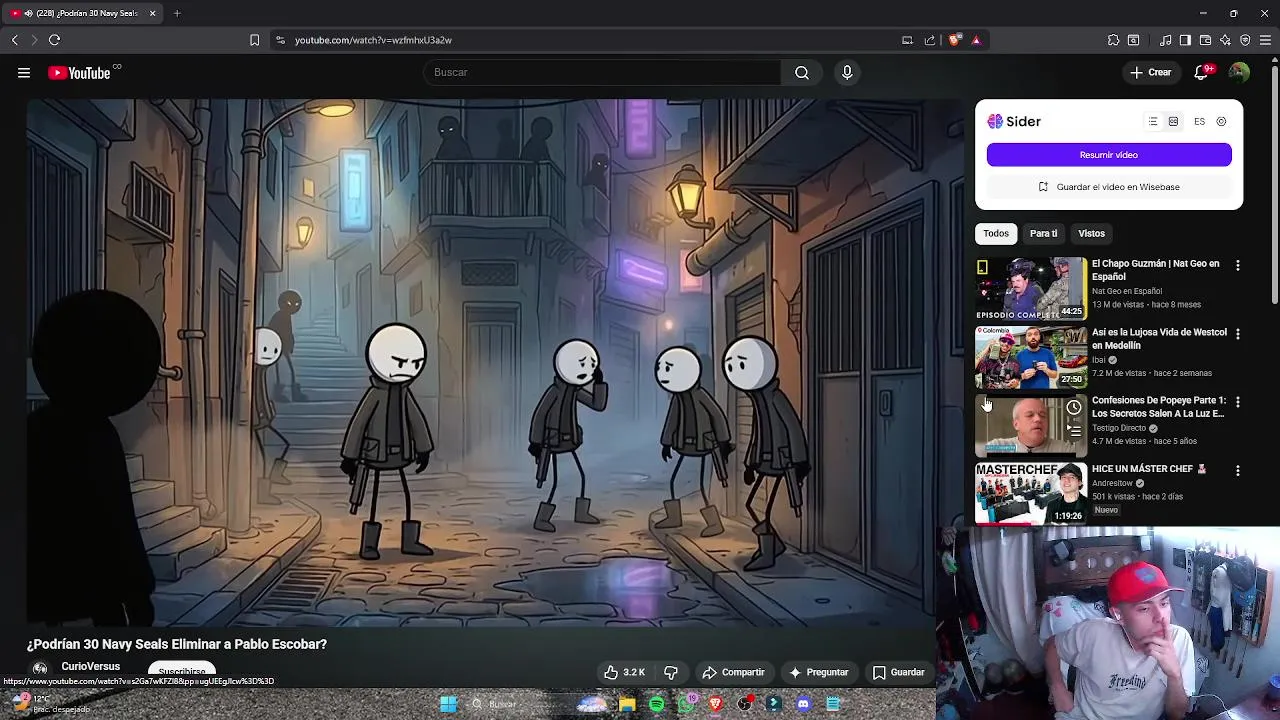Select the Vistos filter chip
1280x720 pixels.
point(1091,233)
